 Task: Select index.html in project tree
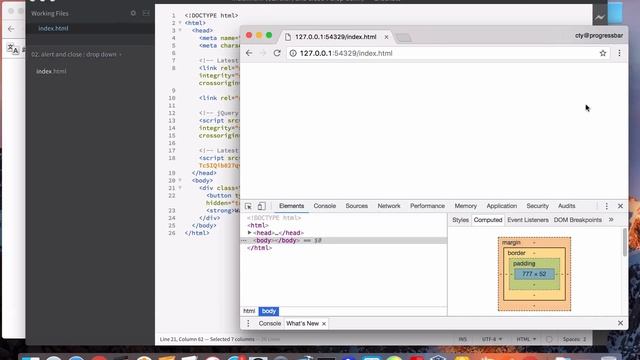[51, 71]
